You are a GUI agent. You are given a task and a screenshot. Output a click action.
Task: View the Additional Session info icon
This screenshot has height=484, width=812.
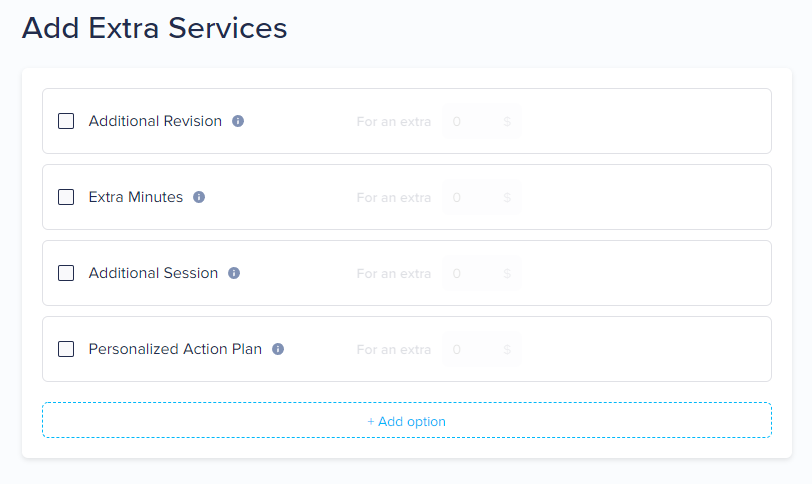[234, 273]
